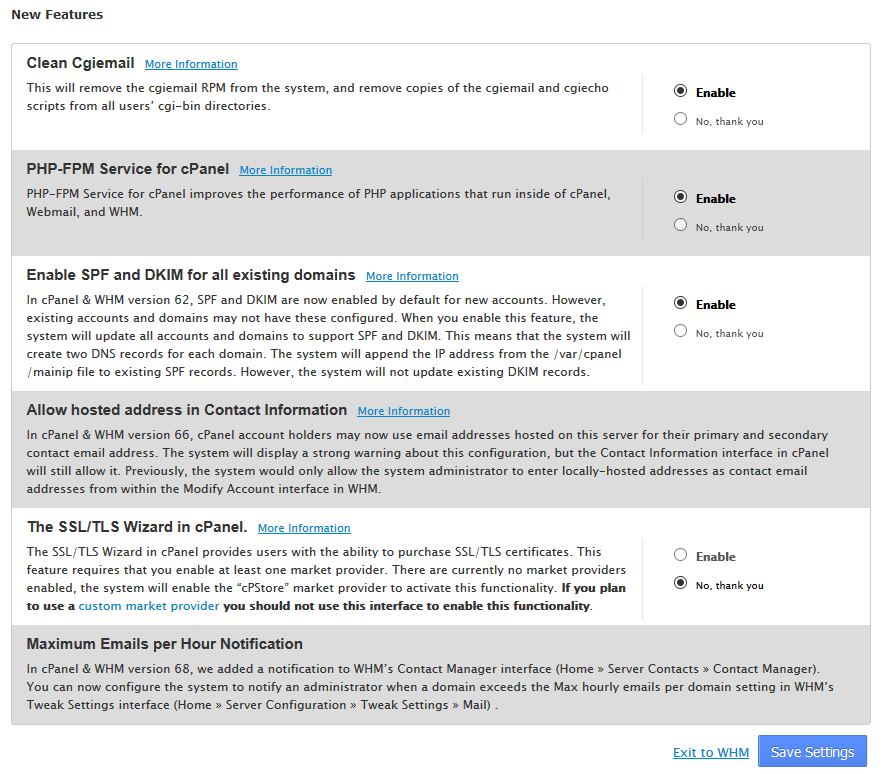
Task: Choose No, thank you for PHP-FPM Service
Action: 680,225
